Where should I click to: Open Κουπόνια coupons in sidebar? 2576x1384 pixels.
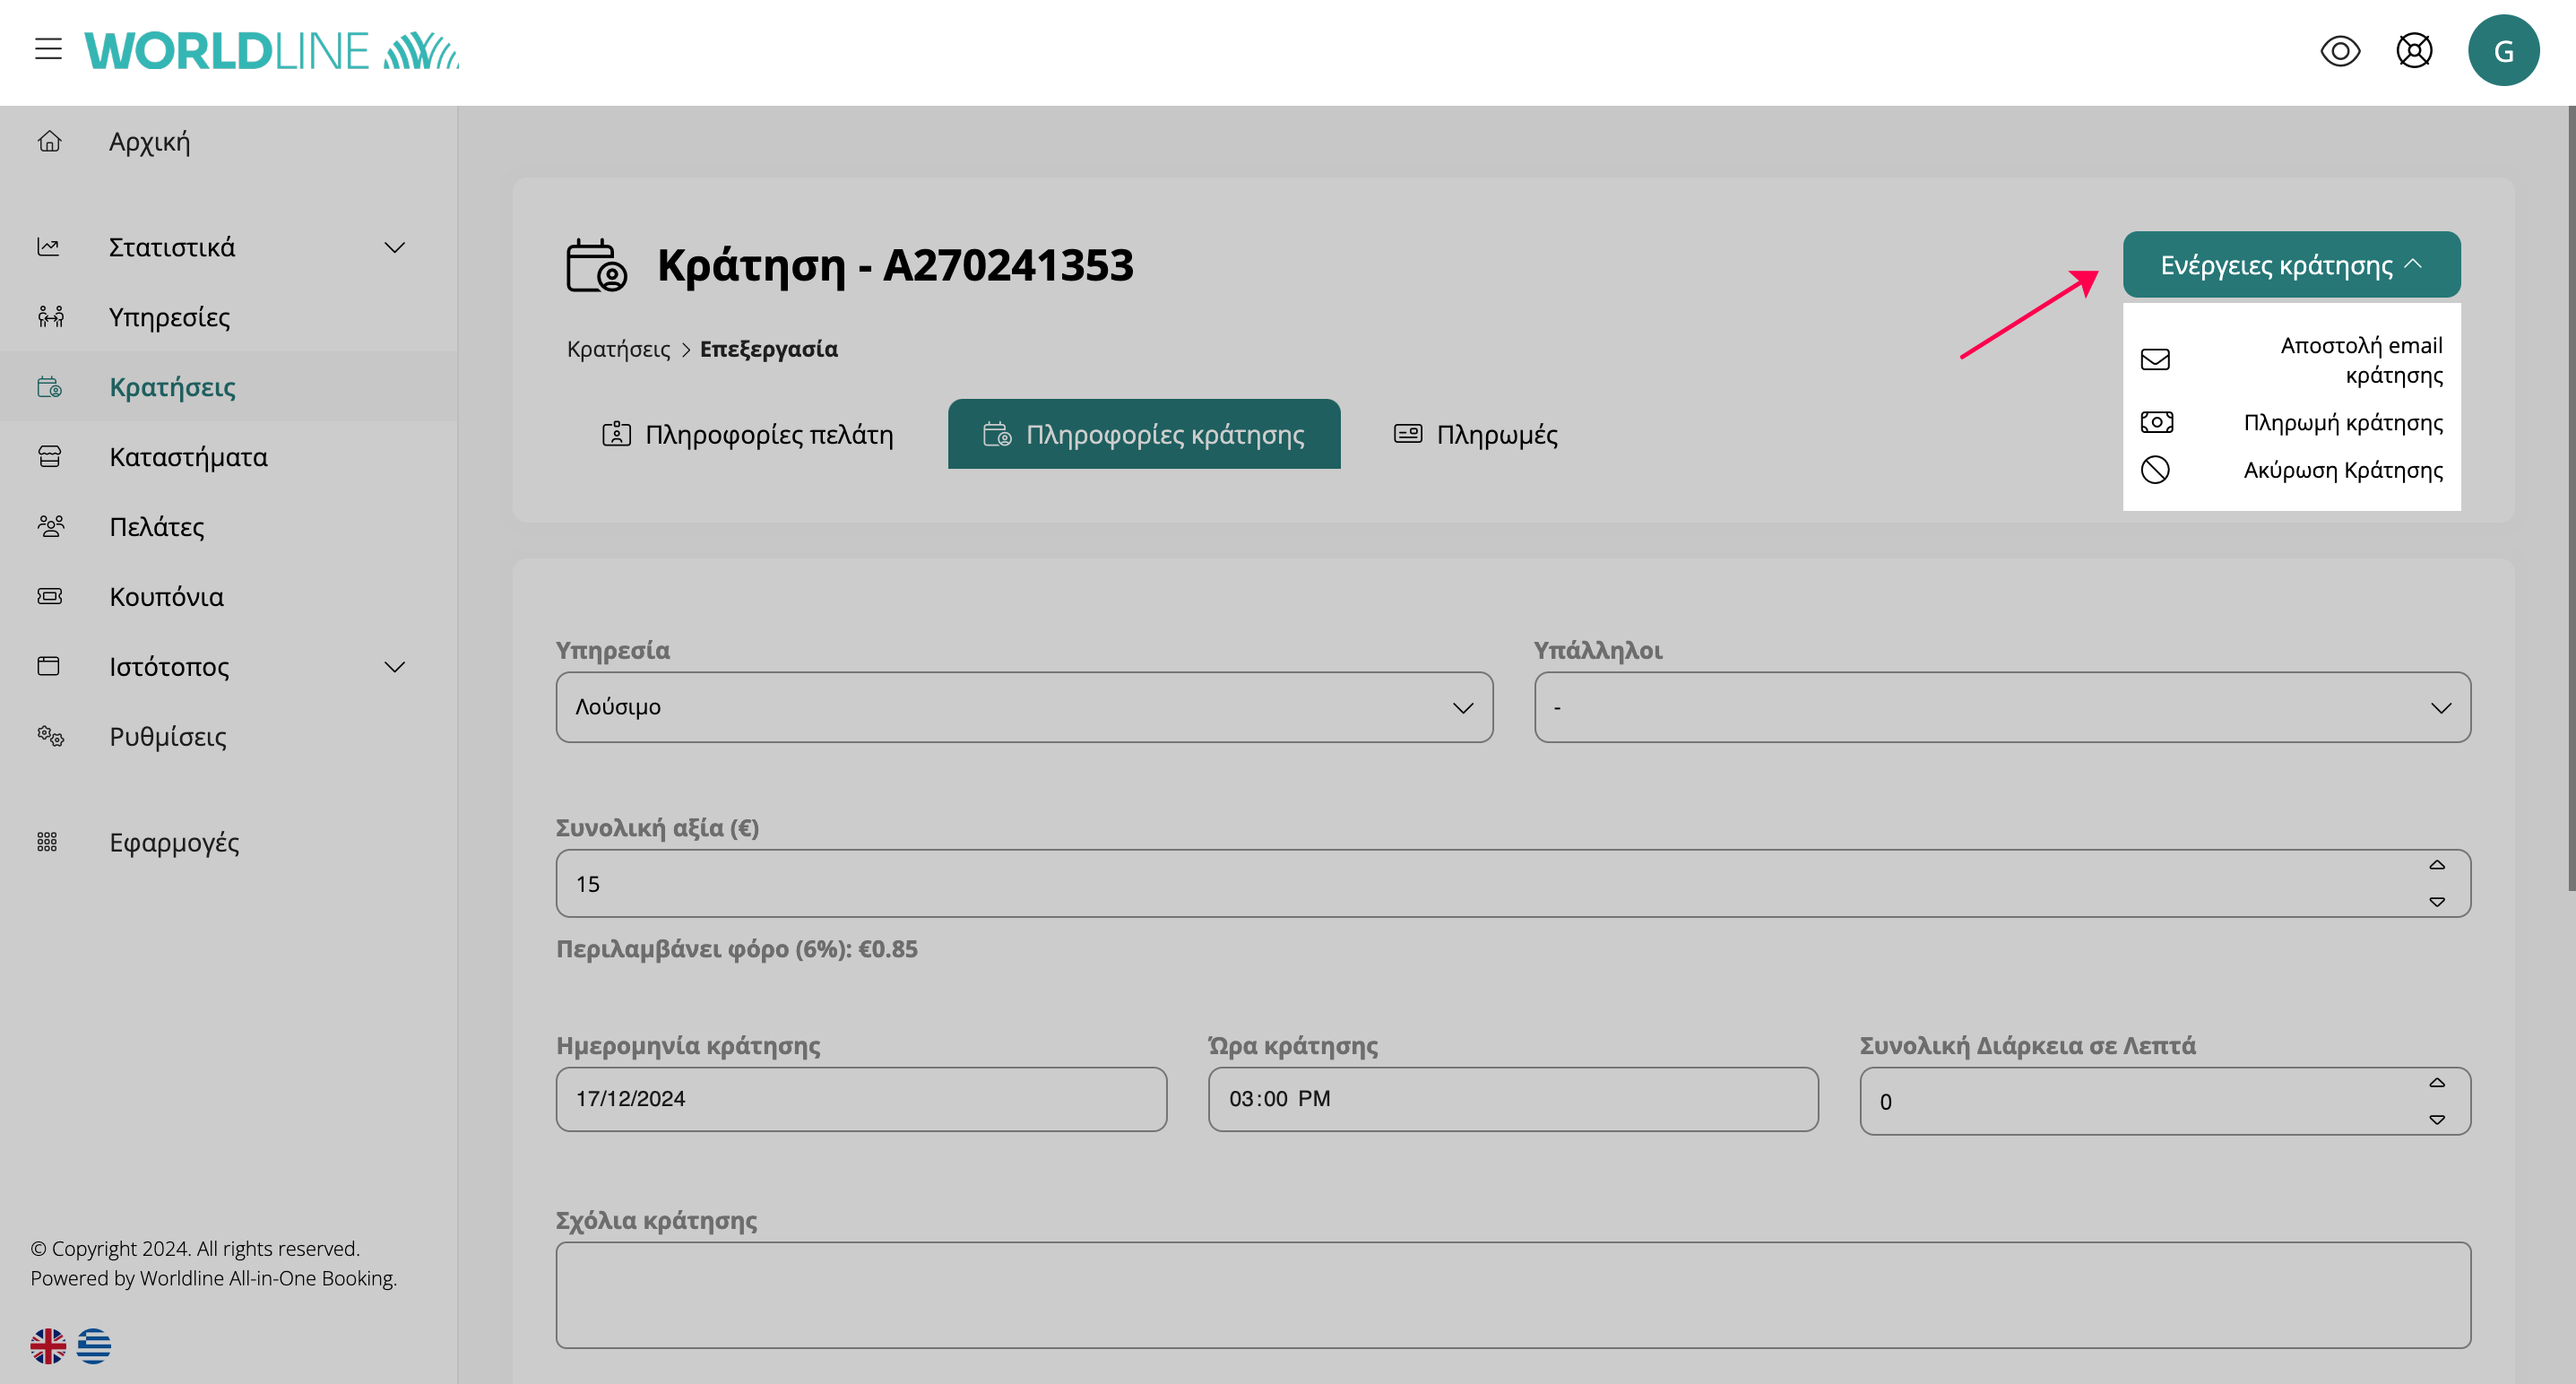[x=166, y=597]
